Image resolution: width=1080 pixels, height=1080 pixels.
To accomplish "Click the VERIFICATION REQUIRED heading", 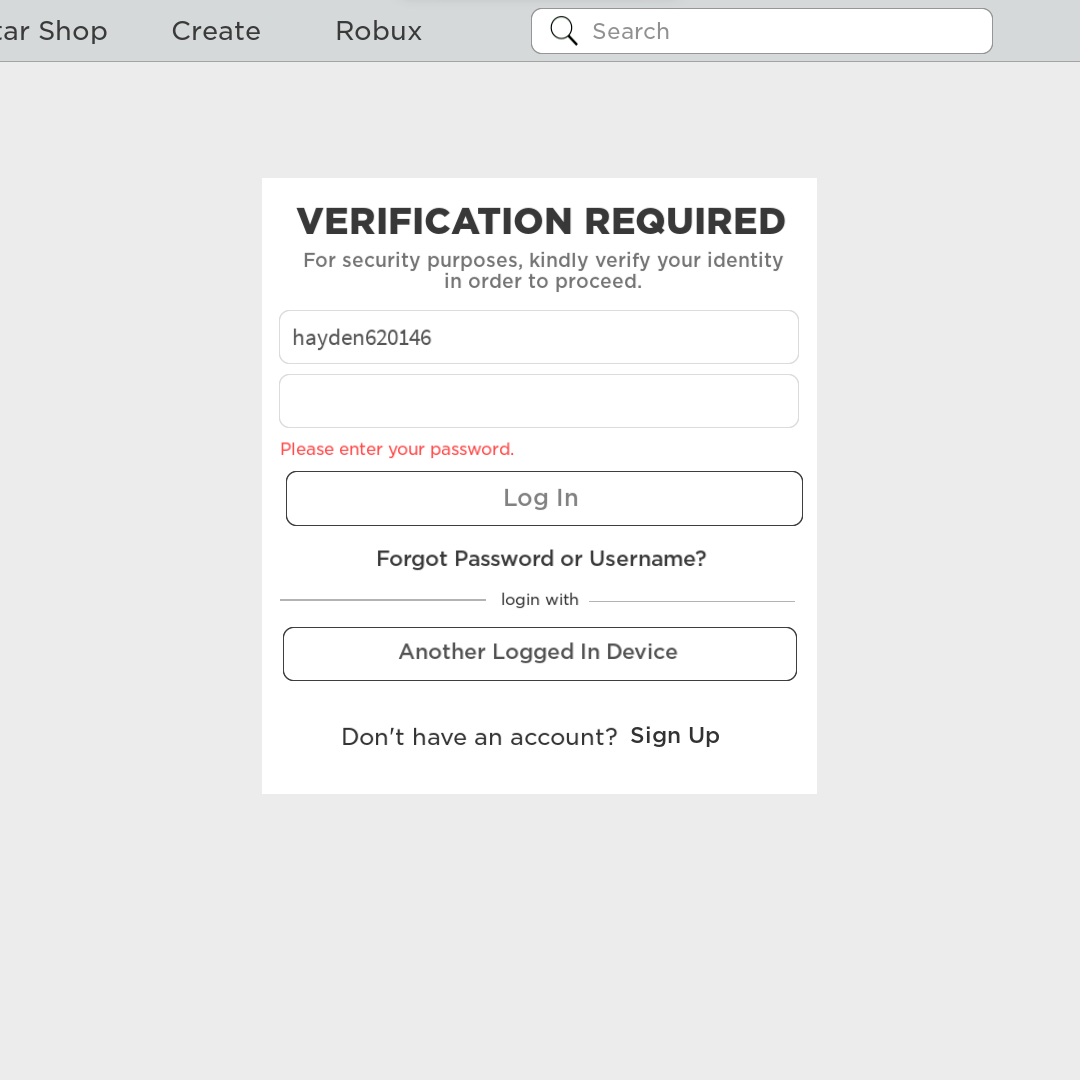I will tap(541, 221).
